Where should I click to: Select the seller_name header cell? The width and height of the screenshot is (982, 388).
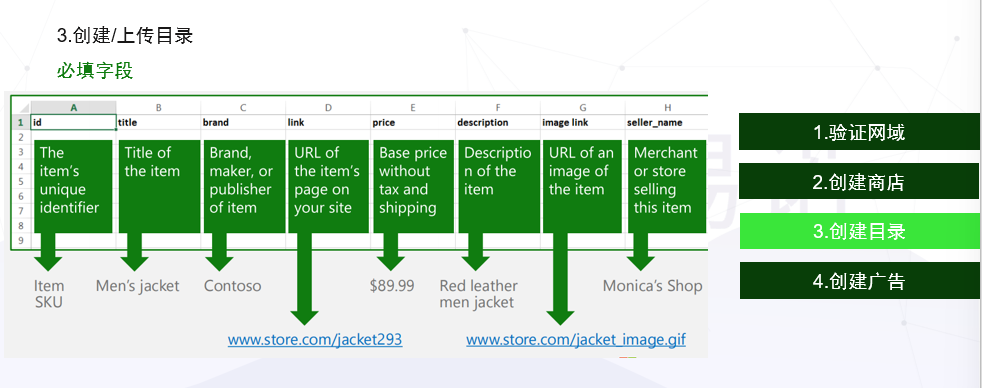point(666,123)
